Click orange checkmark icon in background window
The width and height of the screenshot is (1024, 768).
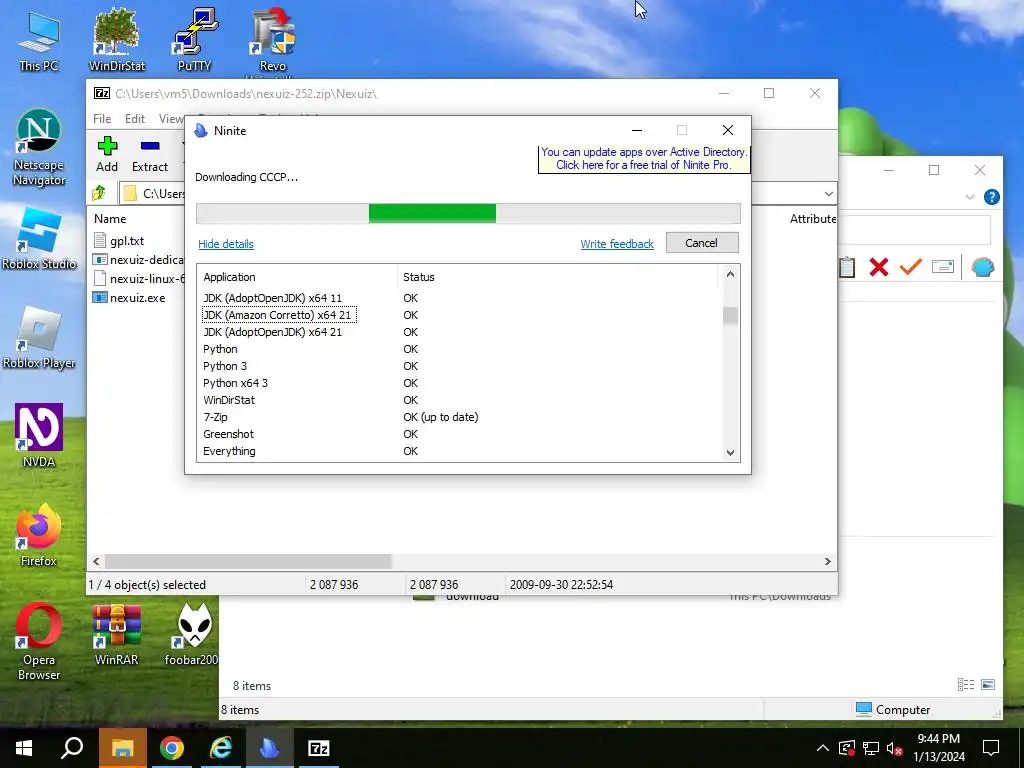click(x=910, y=266)
